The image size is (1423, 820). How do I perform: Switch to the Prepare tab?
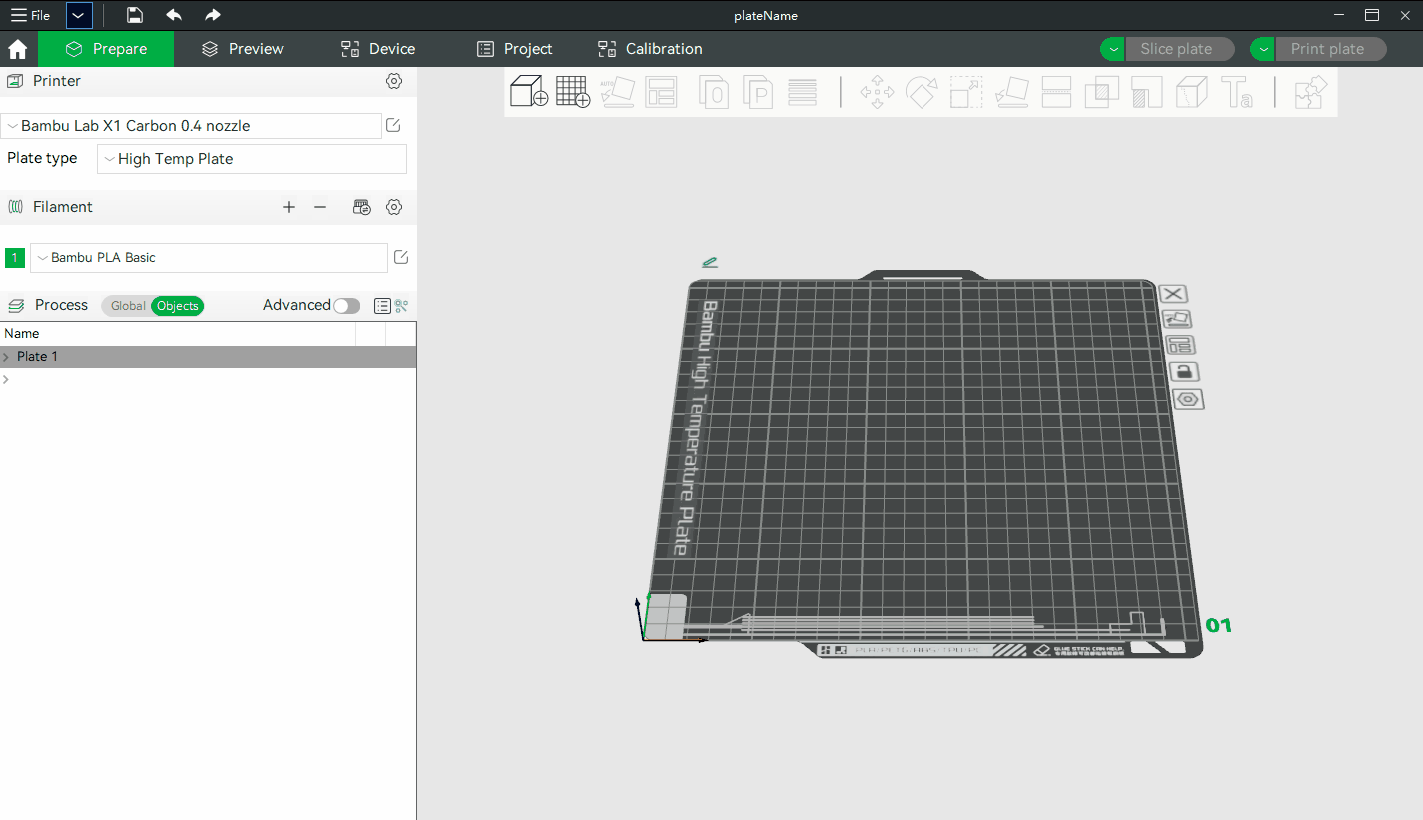tap(106, 49)
